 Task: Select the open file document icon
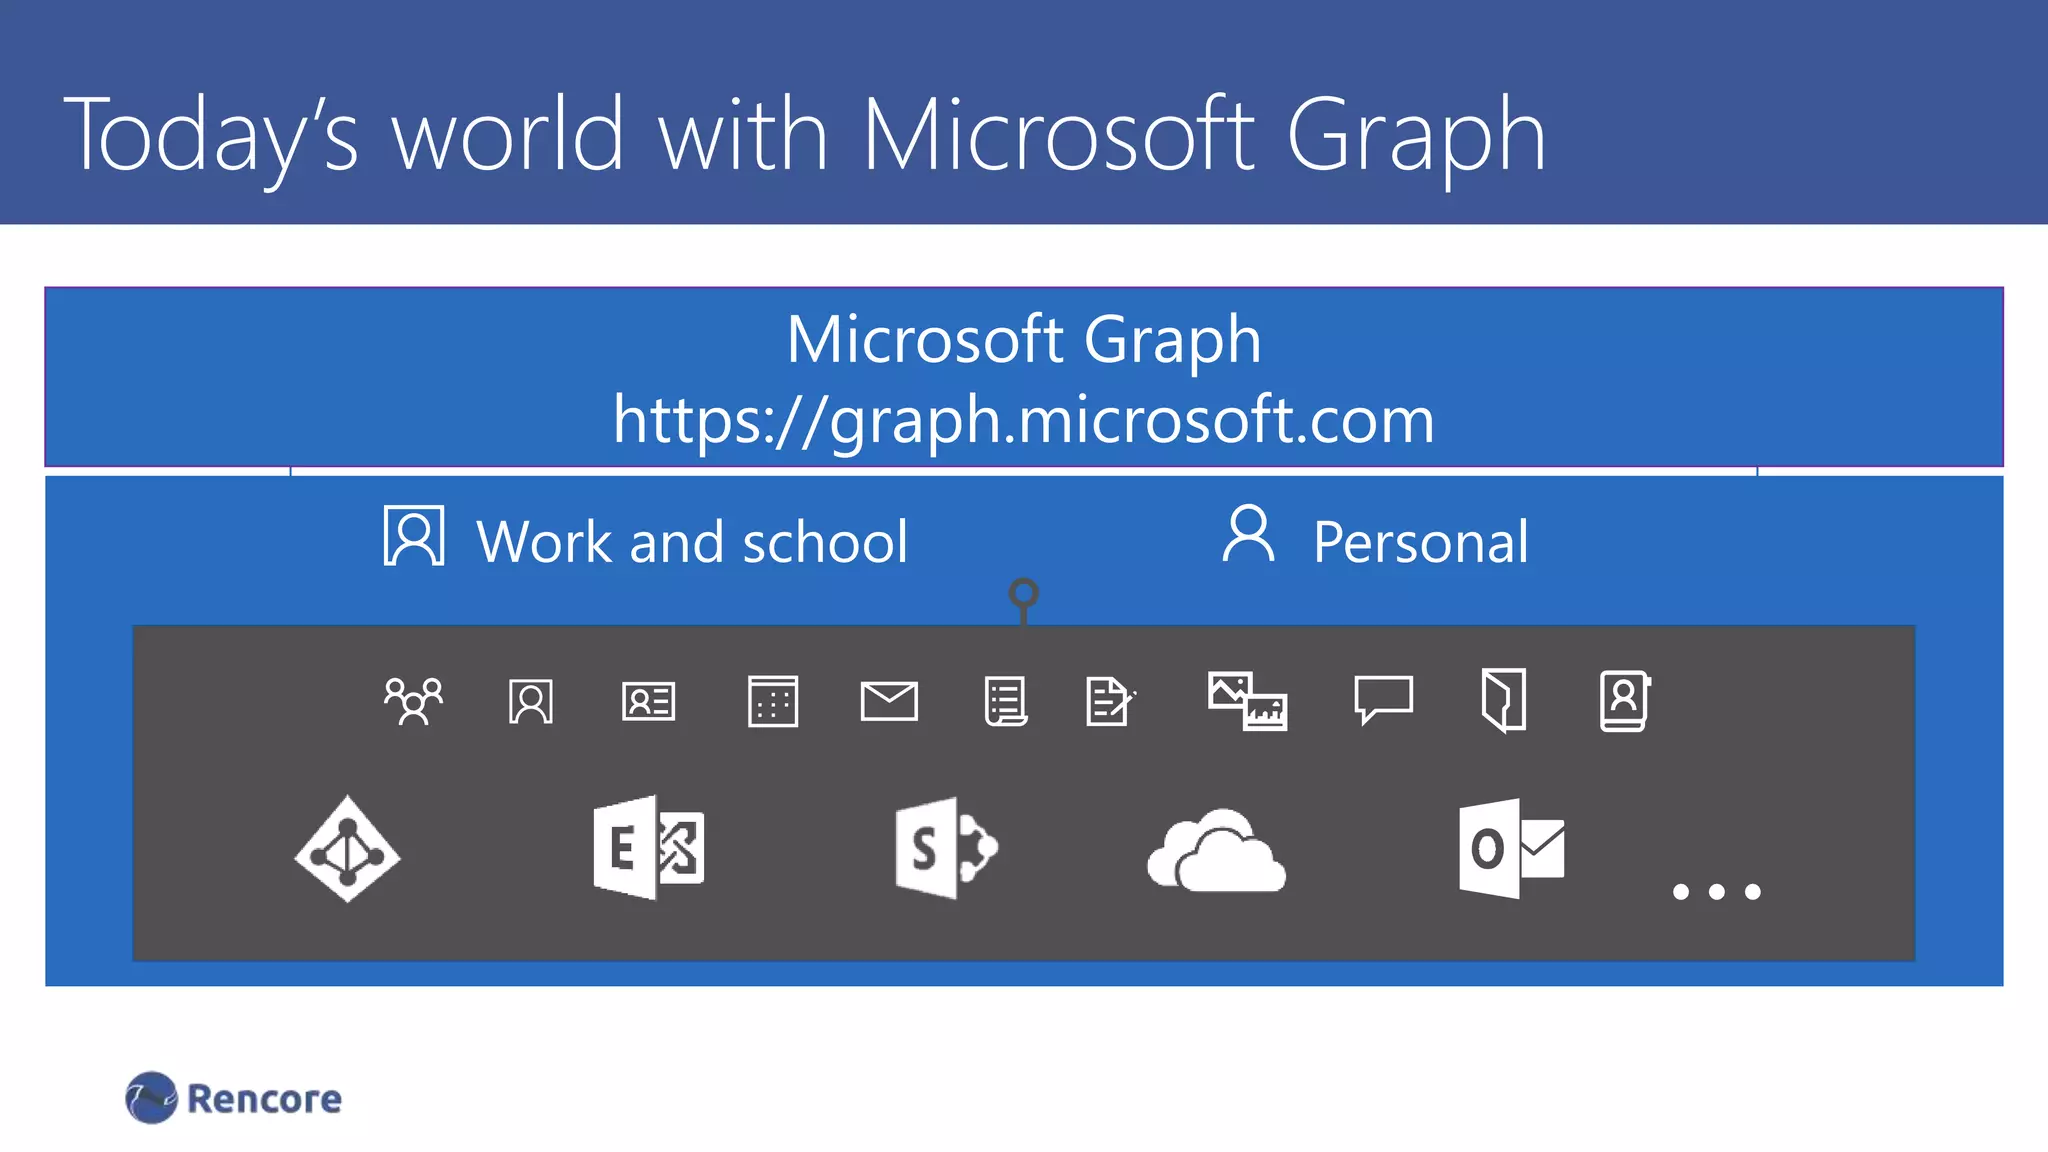click(1504, 700)
